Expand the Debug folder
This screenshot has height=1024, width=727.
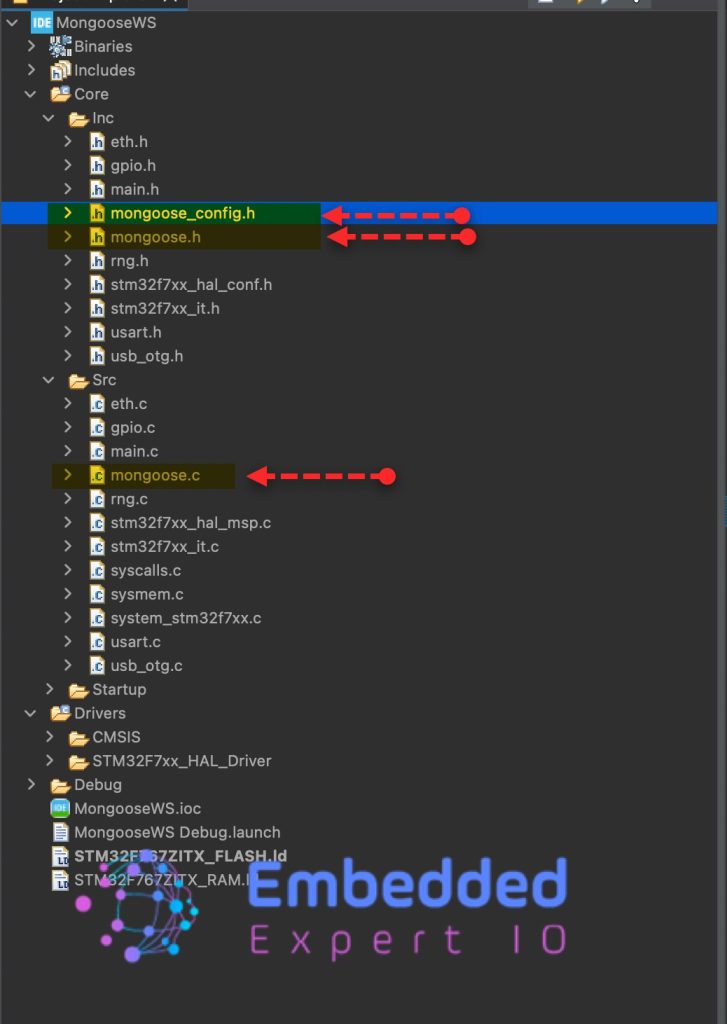click(x=31, y=785)
